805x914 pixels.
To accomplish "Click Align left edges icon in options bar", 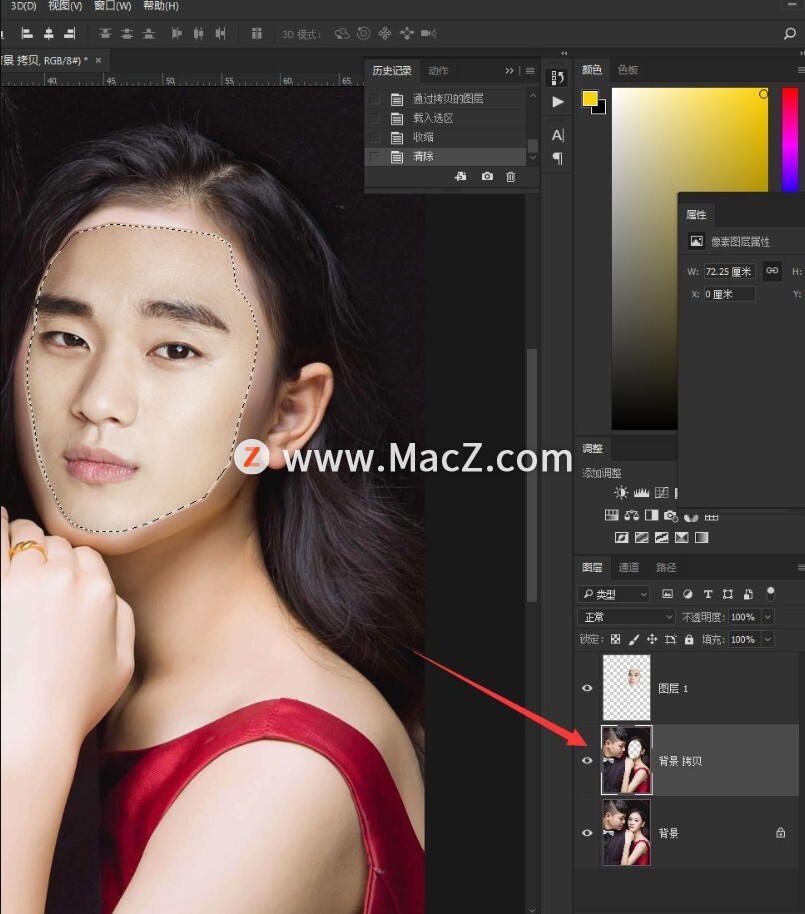I will pyautogui.click(x=27, y=34).
